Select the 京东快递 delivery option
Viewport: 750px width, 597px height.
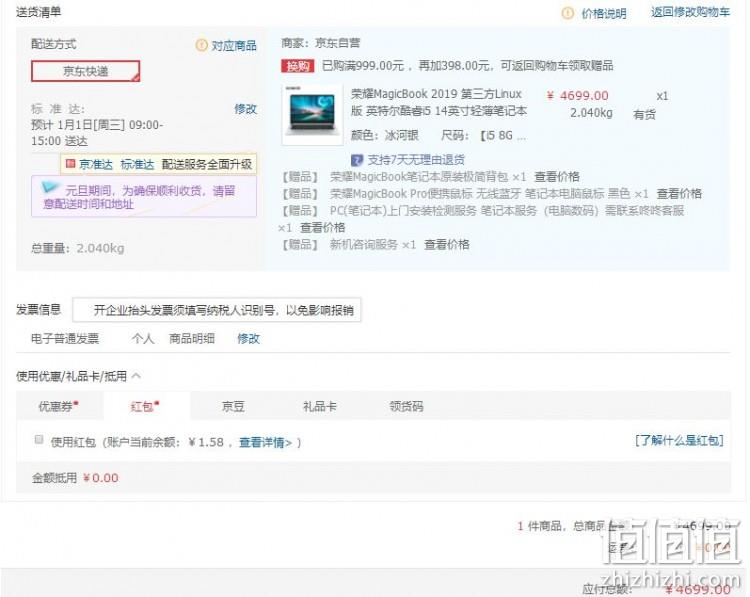pos(86,71)
